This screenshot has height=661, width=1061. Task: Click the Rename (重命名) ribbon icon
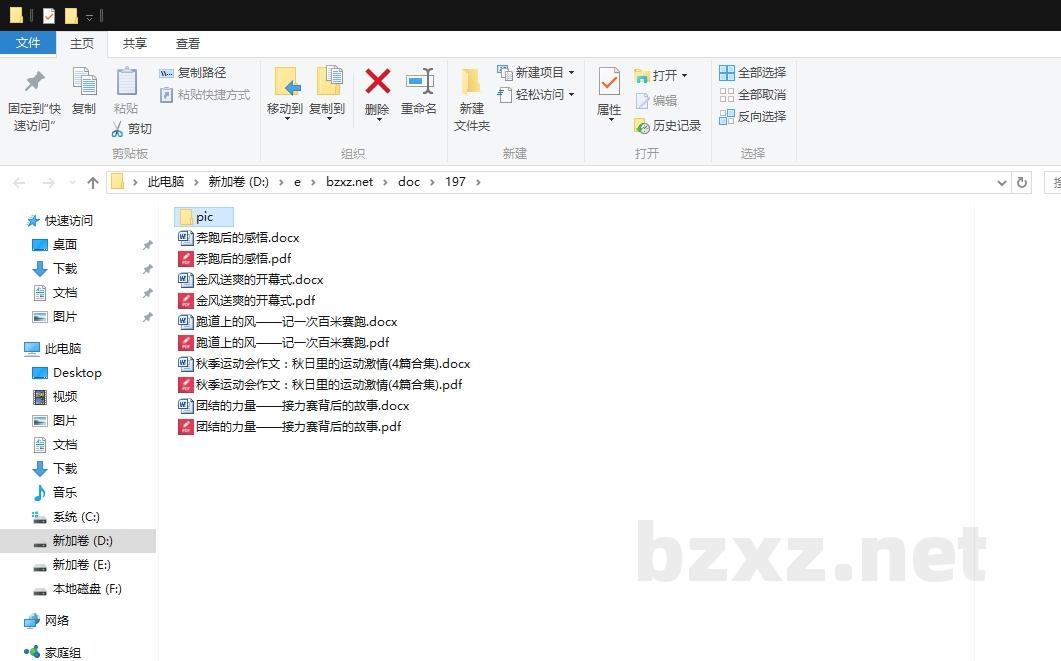(x=419, y=82)
